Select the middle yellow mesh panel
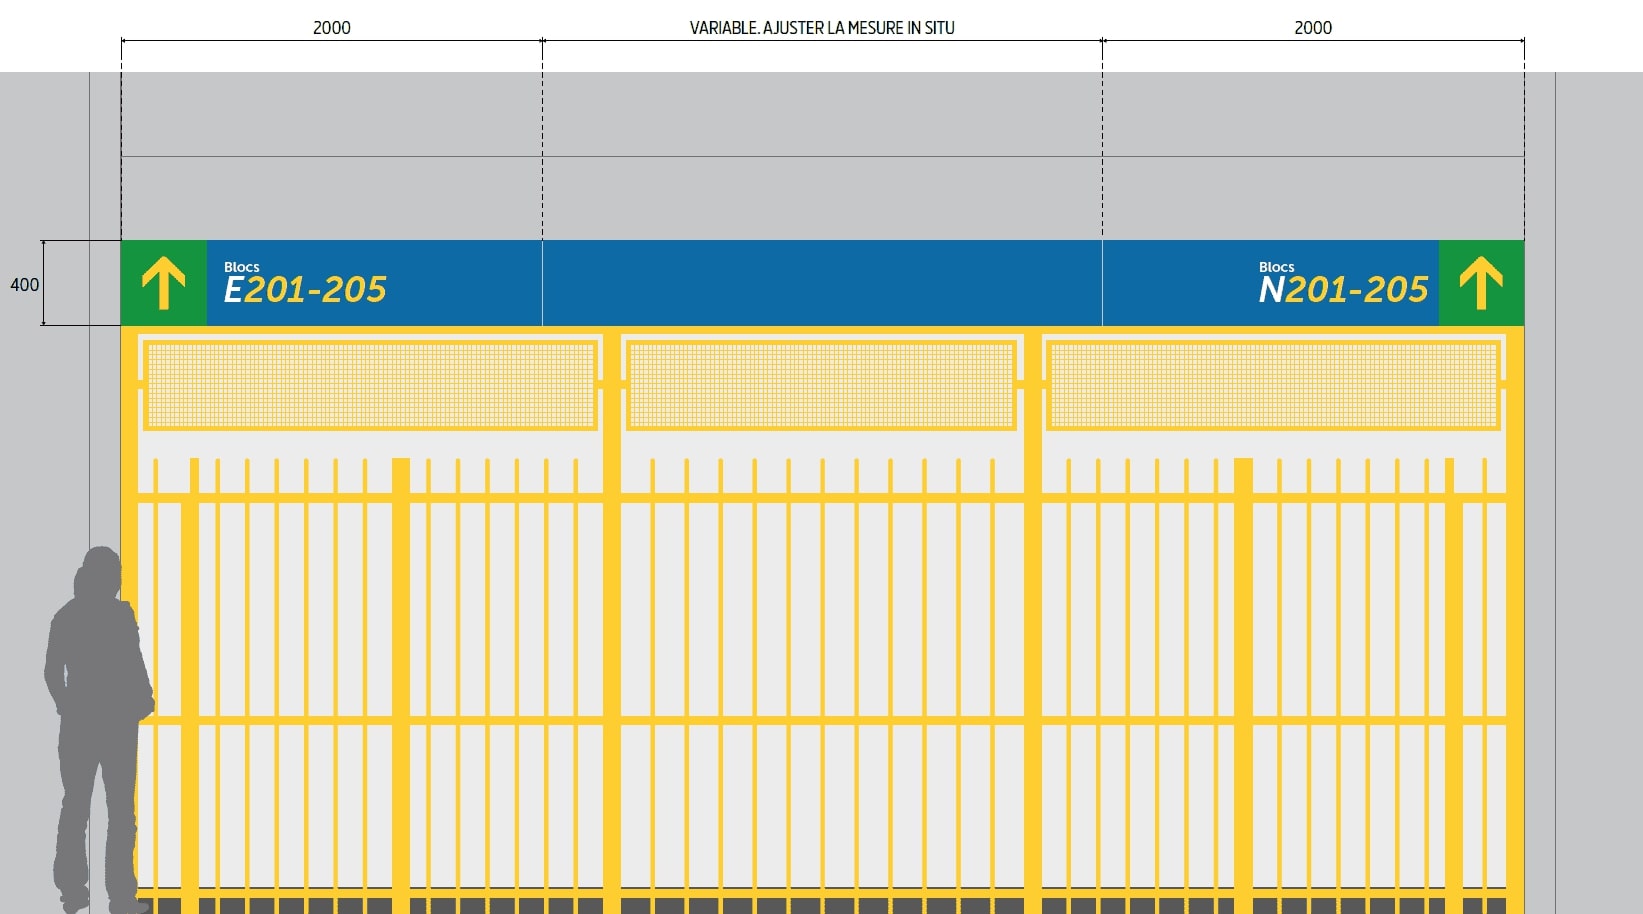The image size is (1643, 914). point(821,386)
